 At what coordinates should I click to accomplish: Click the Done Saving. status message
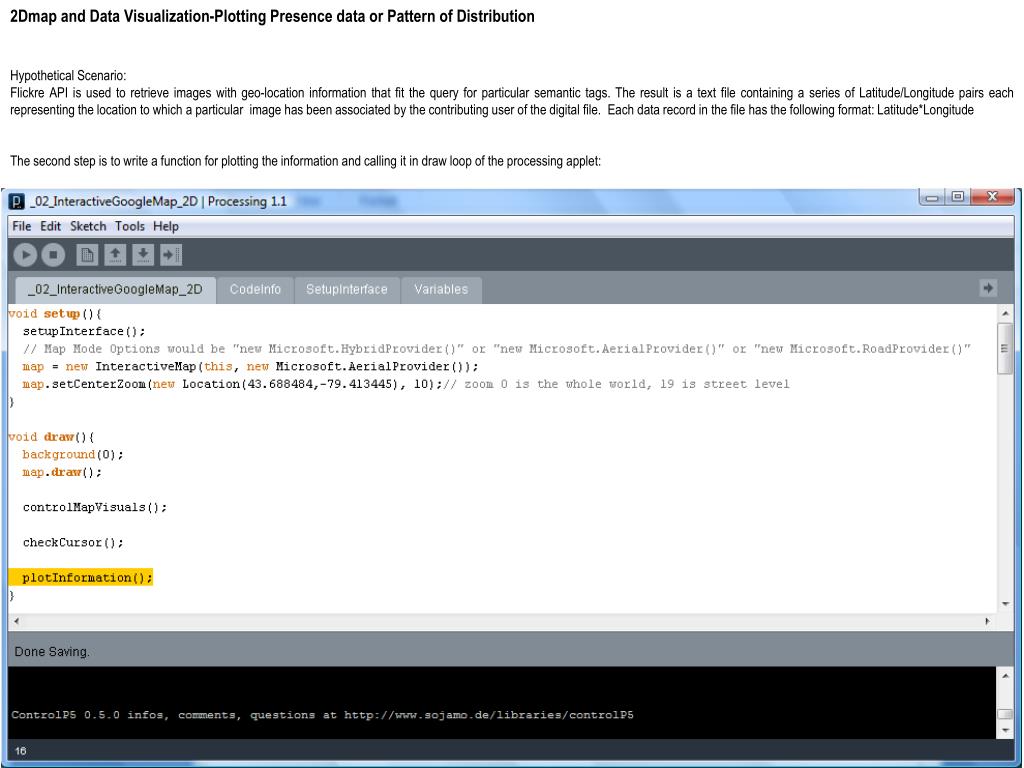point(52,652)
